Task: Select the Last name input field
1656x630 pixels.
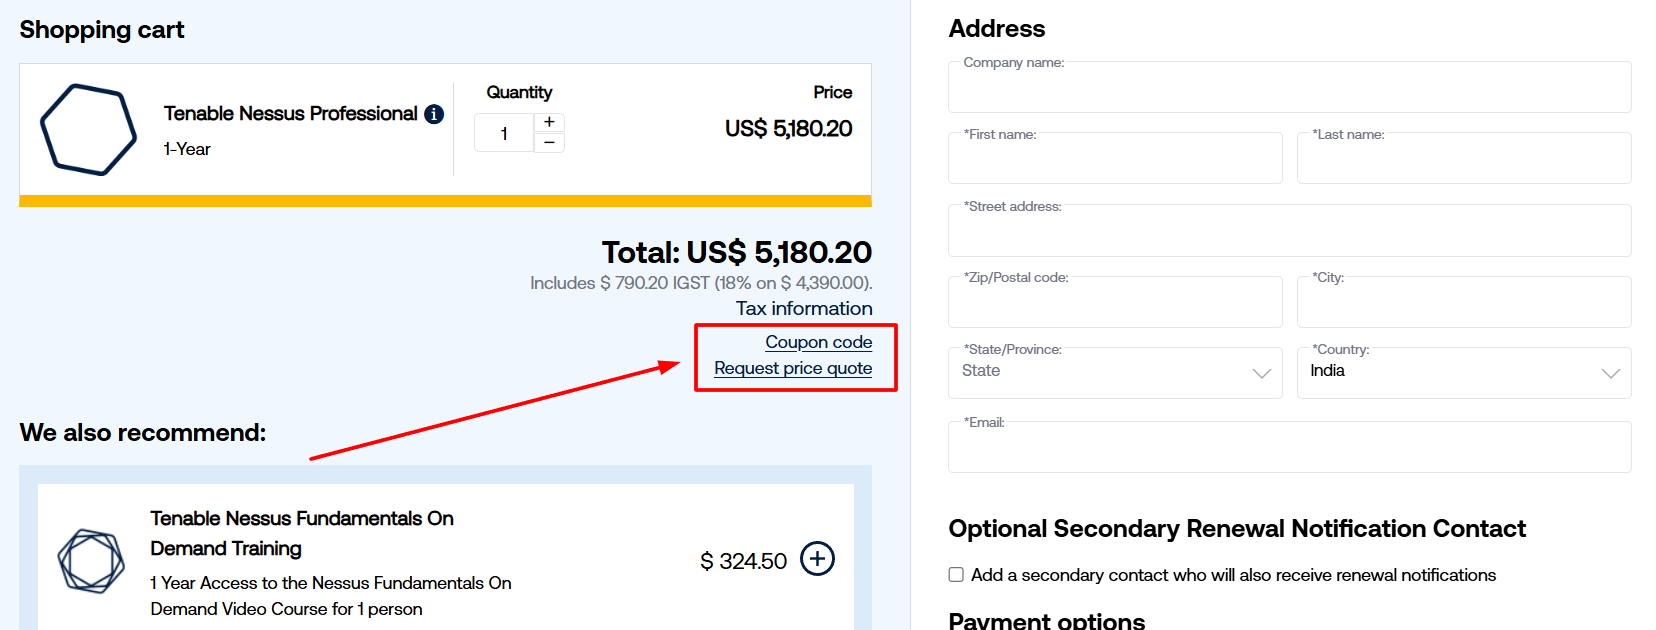Action: coord(1463,159)
